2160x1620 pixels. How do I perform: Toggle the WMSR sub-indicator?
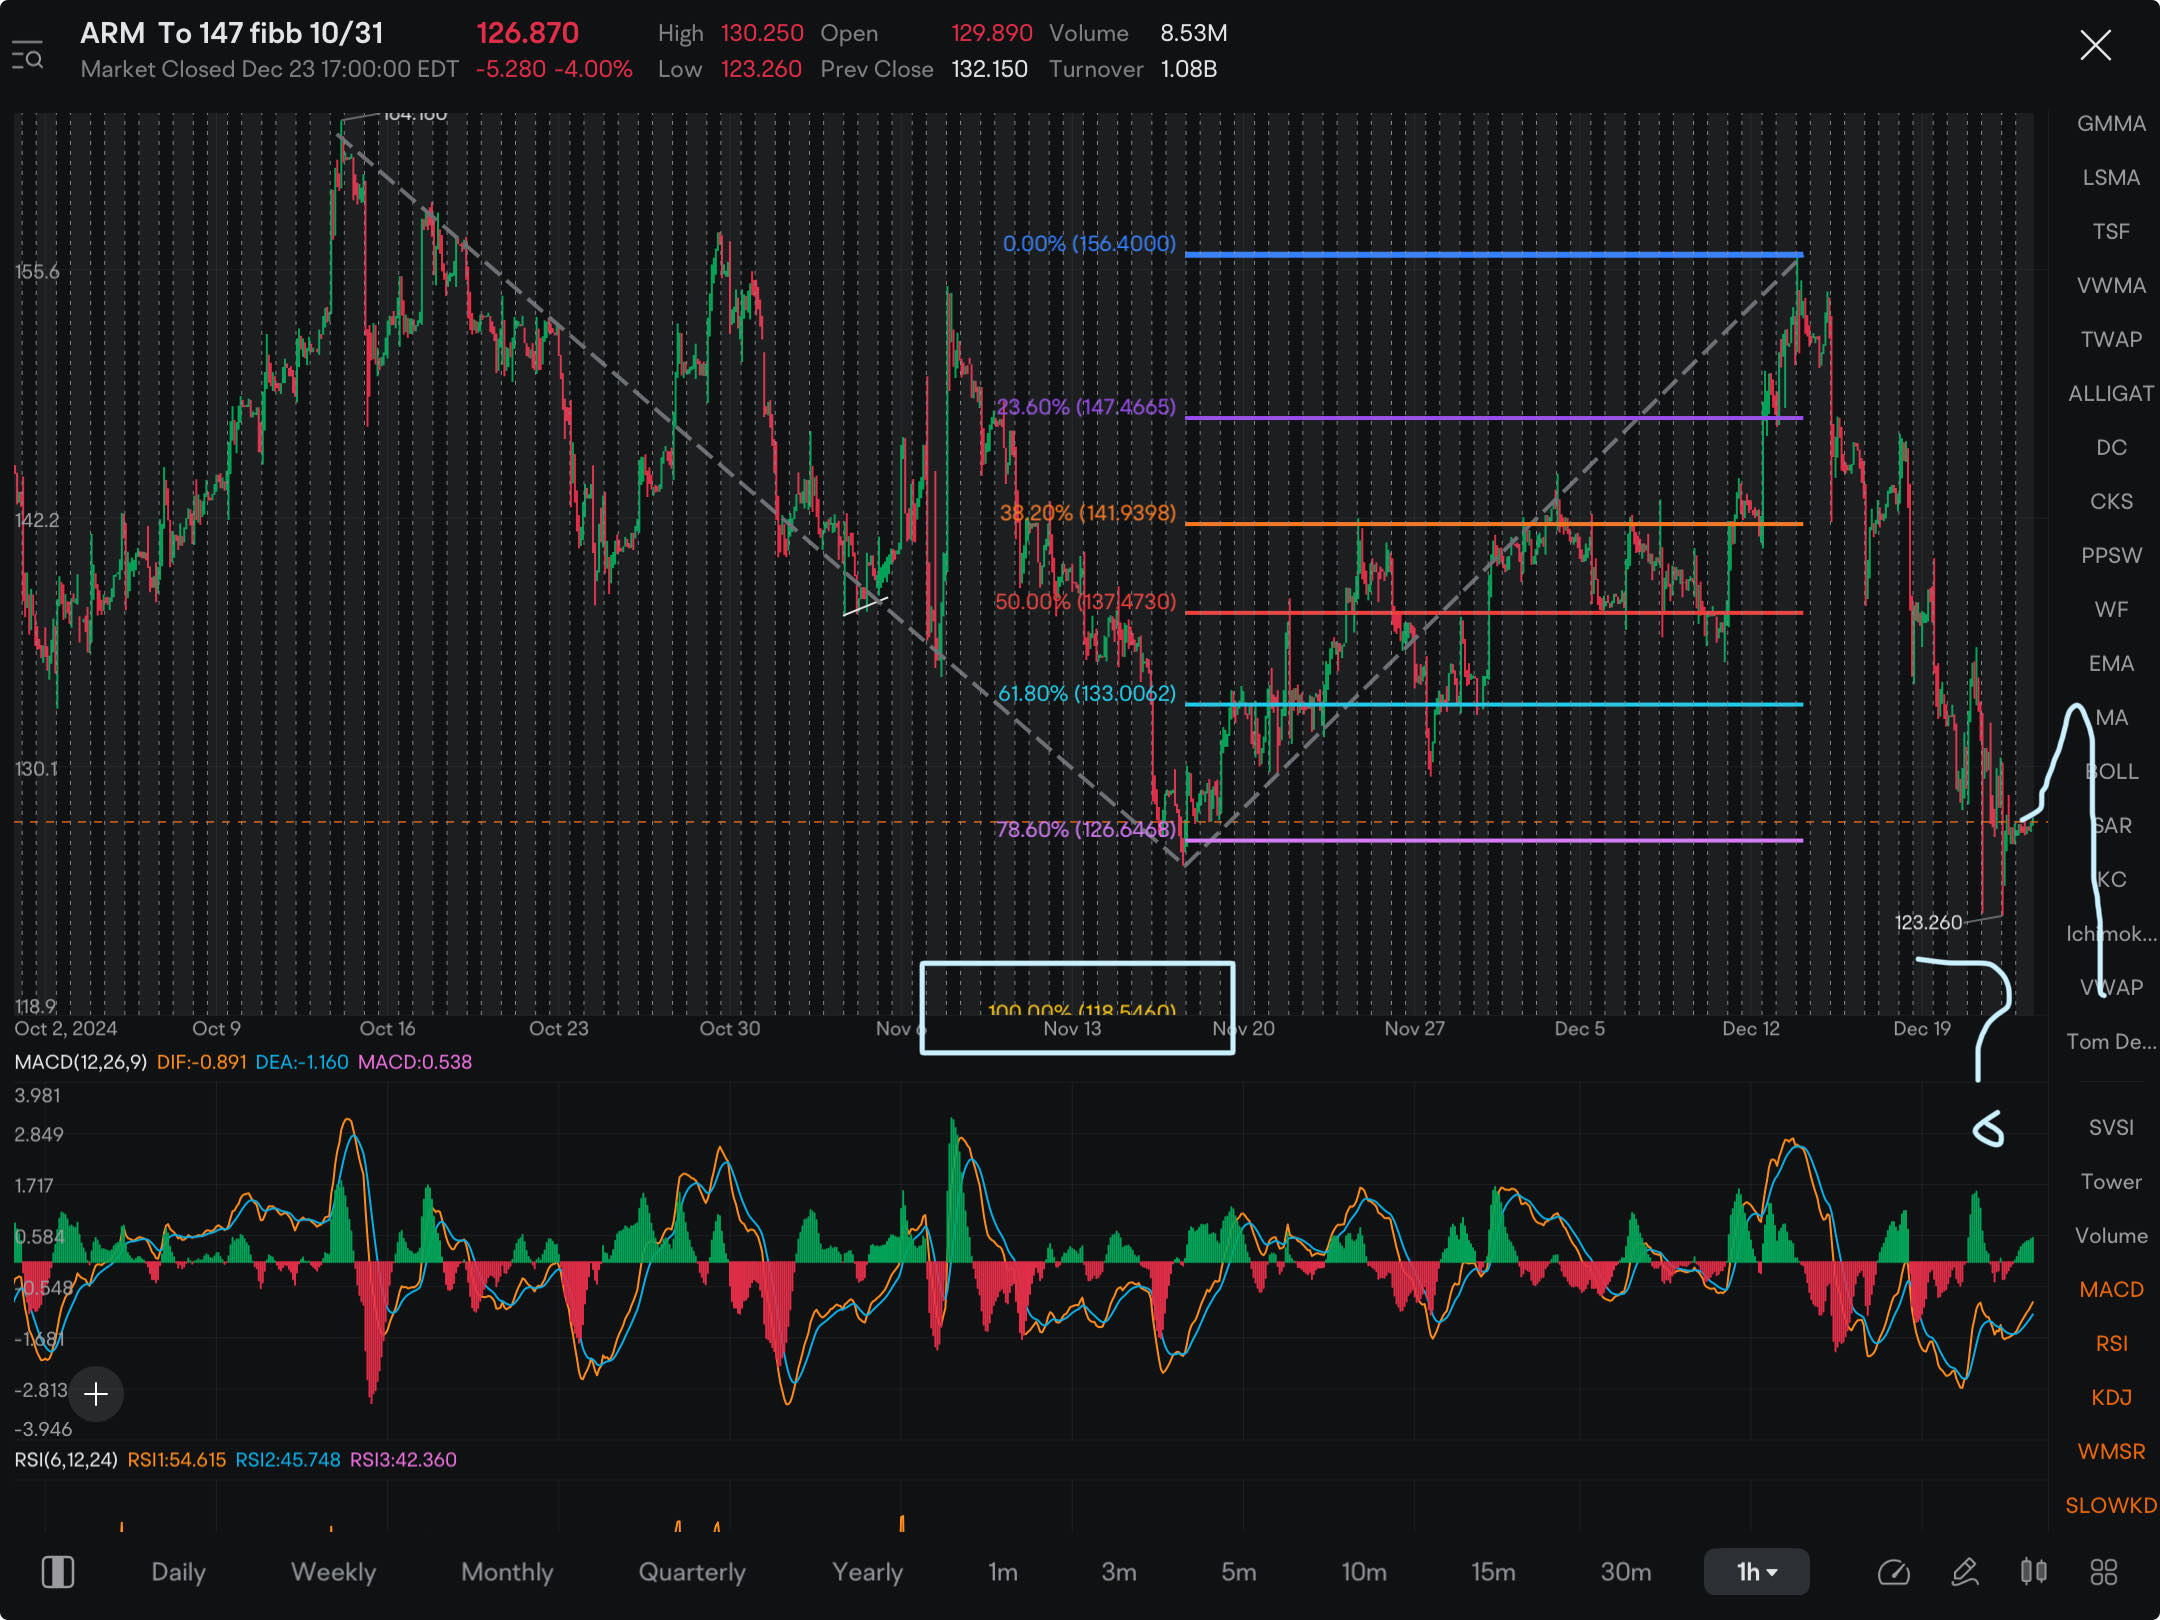pyautogui.click(x=2111, y=1451)
